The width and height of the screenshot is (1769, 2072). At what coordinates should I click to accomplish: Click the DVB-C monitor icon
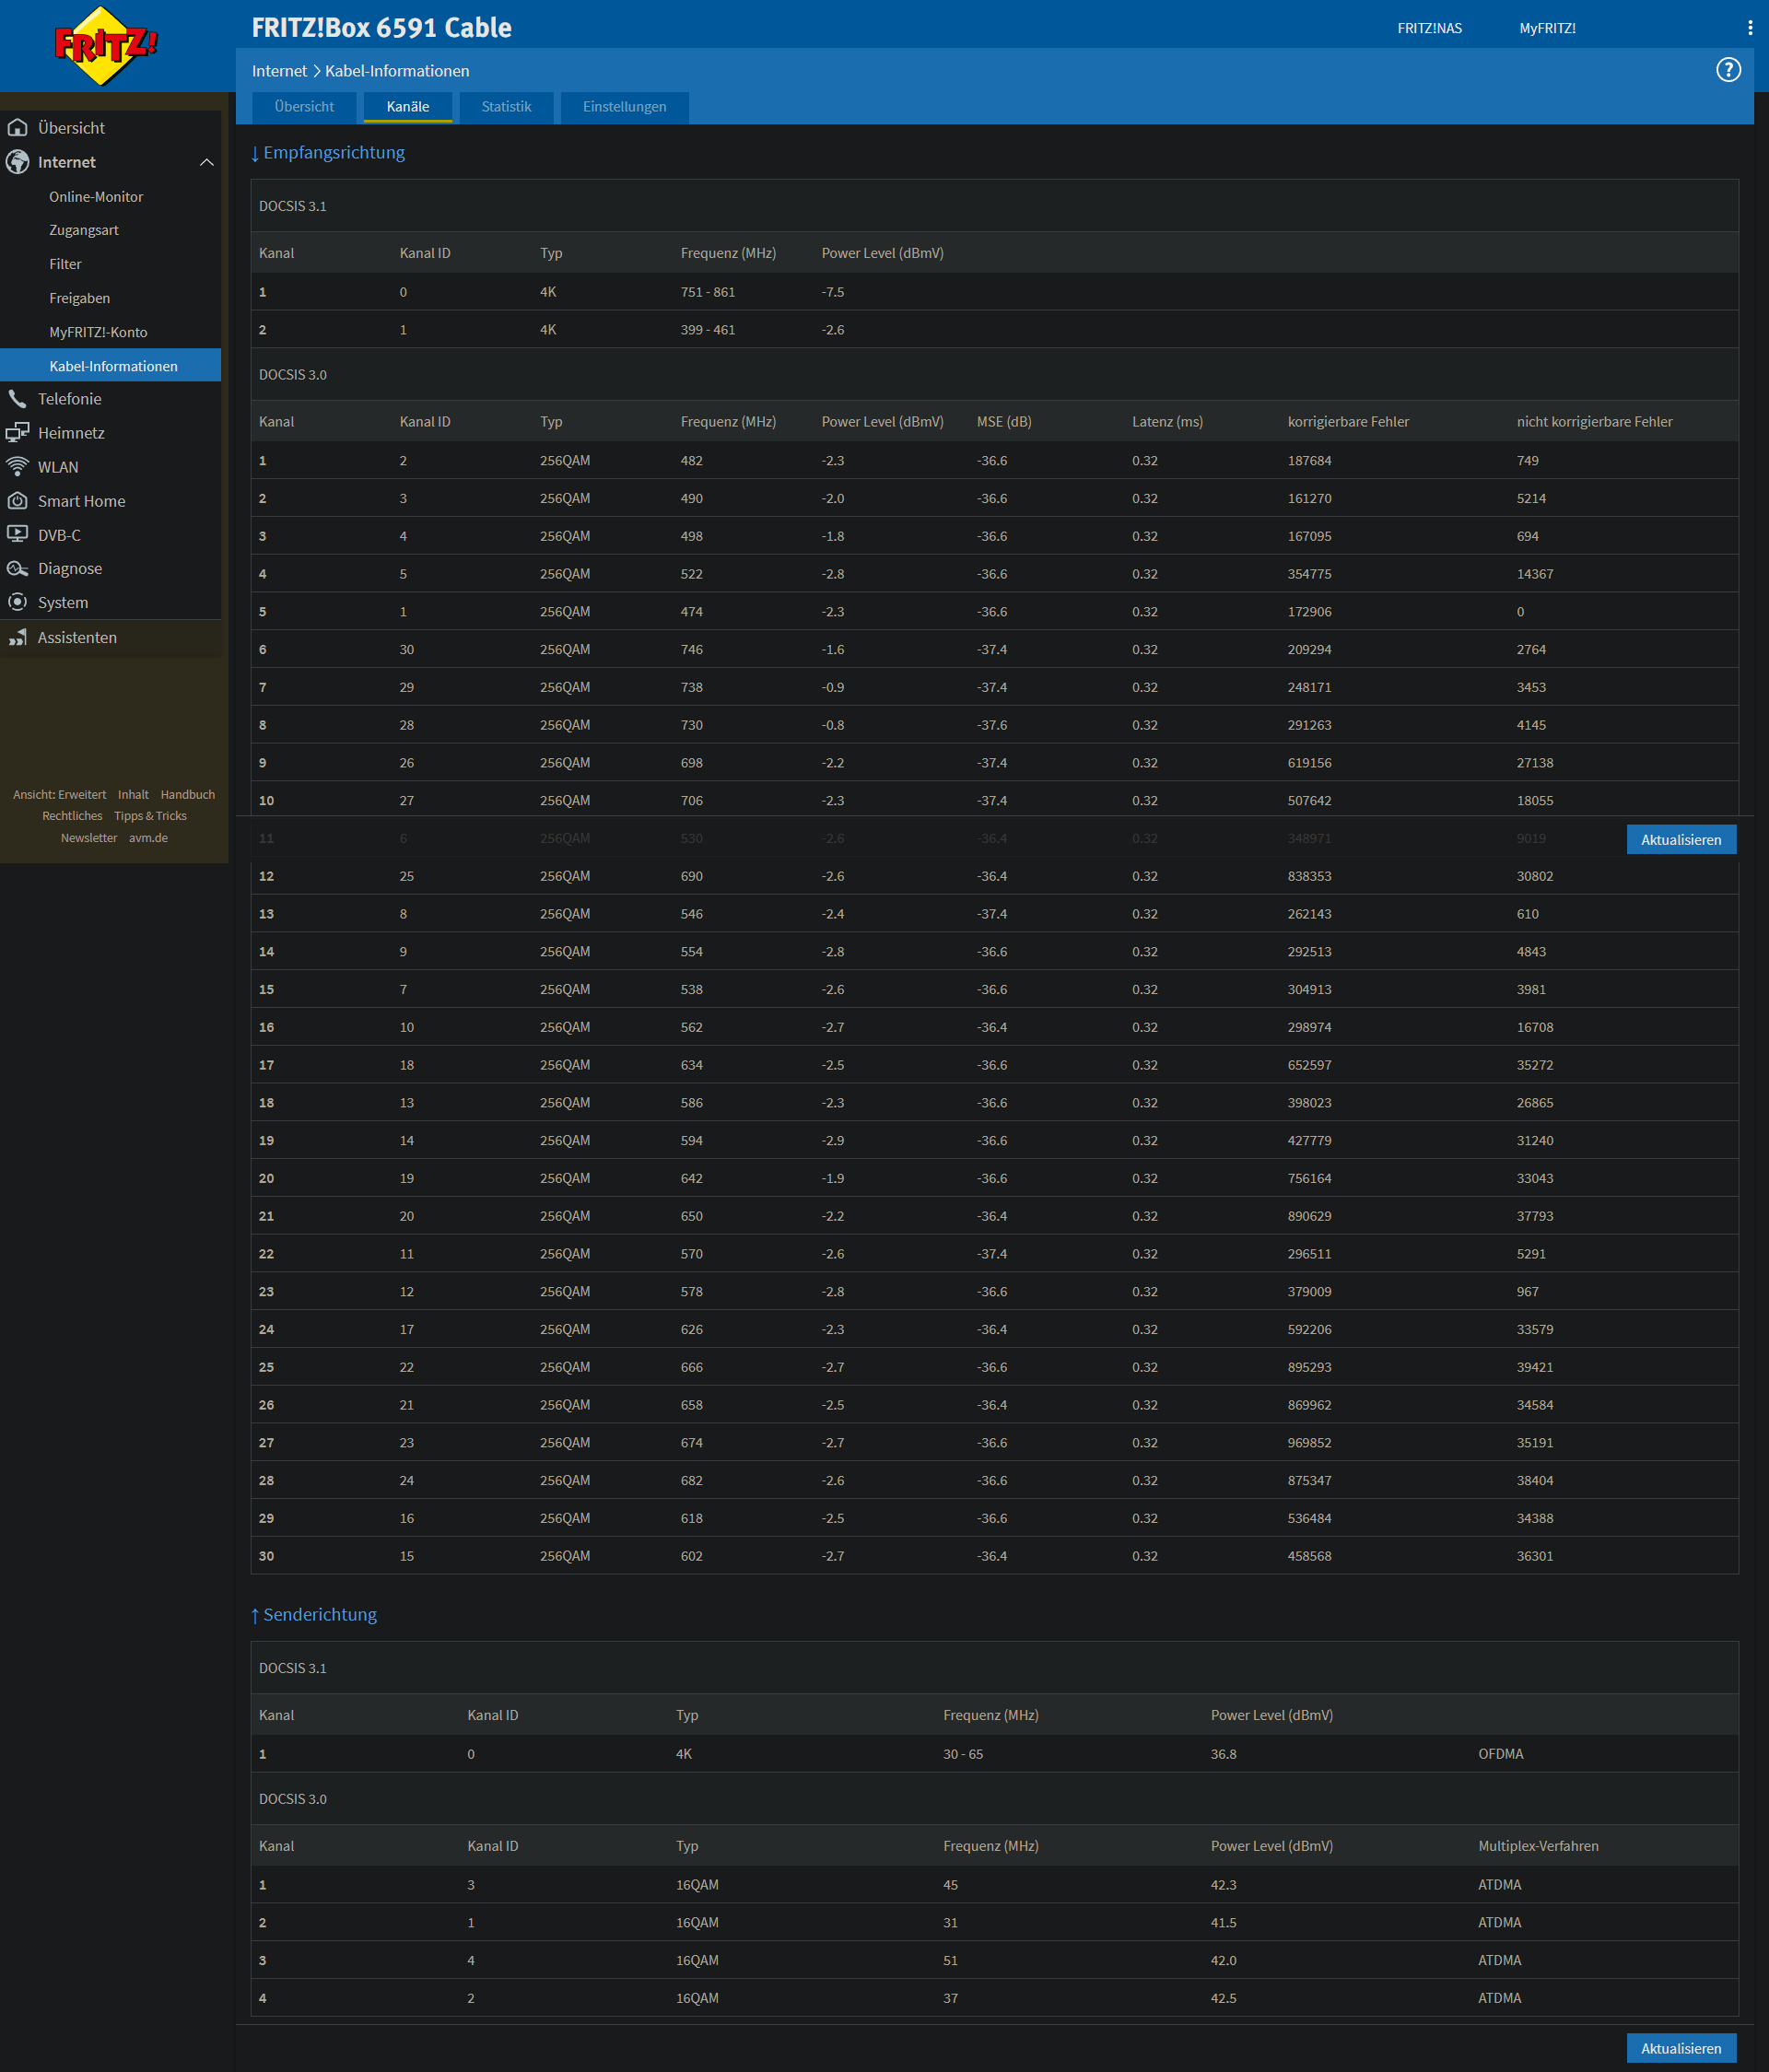[x=17, y=535]
